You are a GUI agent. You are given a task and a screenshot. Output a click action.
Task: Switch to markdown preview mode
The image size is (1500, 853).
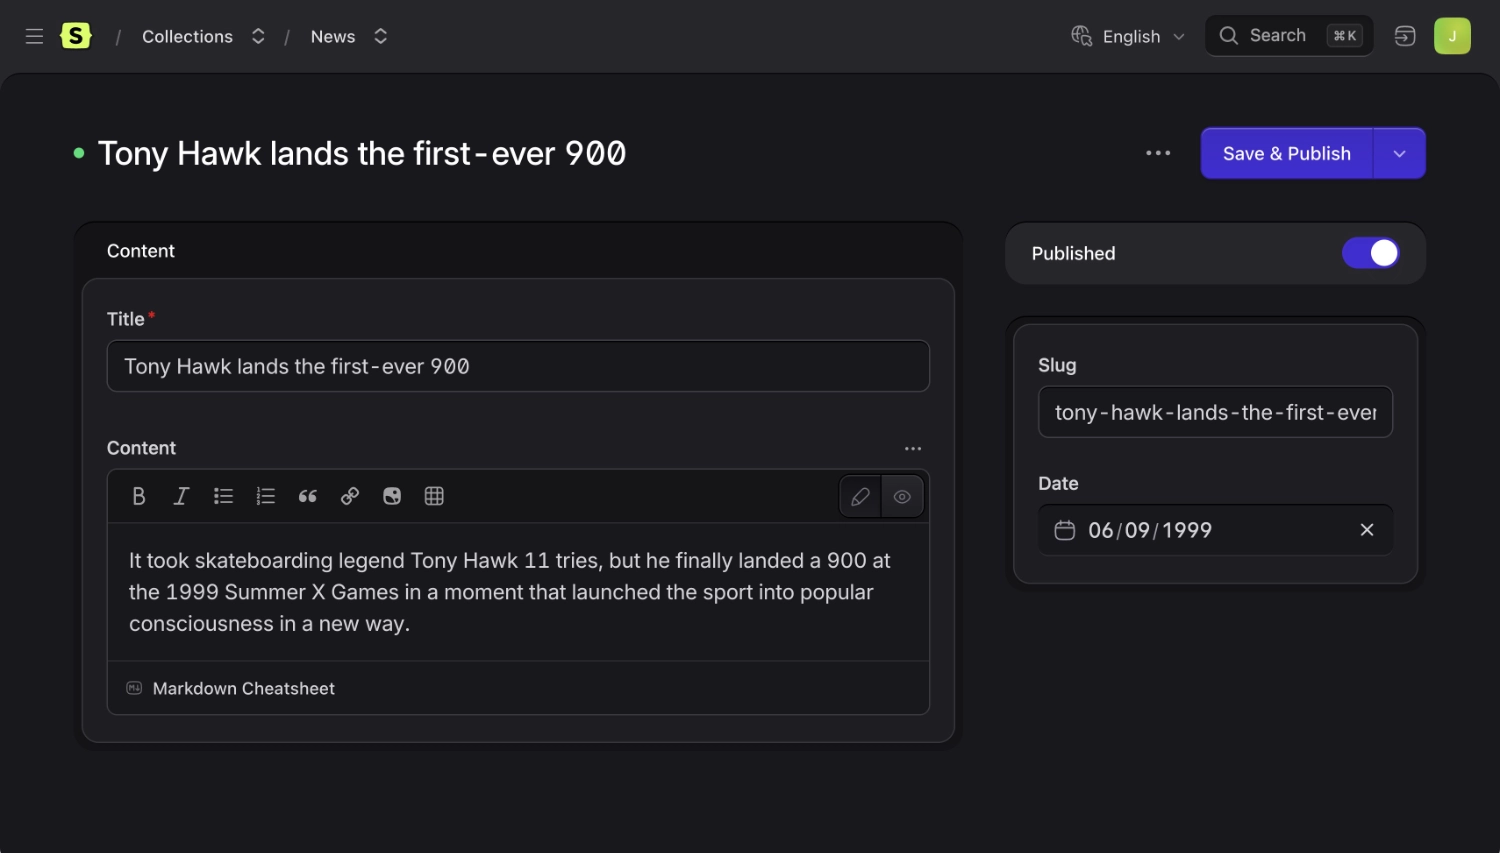coord(902,496)
